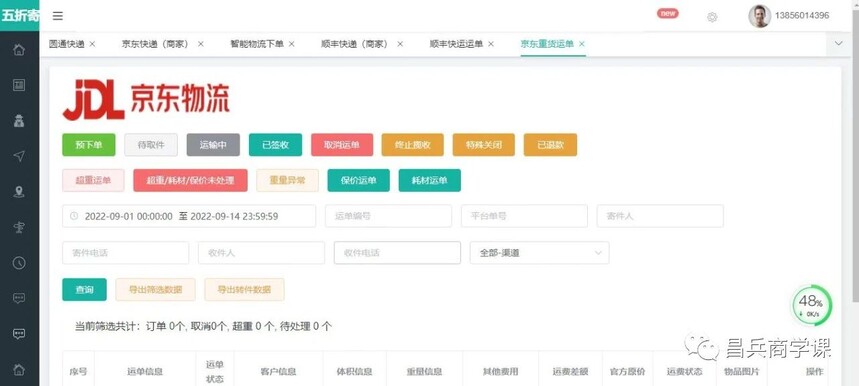This screenshot has width=859, height=386.
Task: Close the 京东快递（商家） tab
Action: point(201,44)
